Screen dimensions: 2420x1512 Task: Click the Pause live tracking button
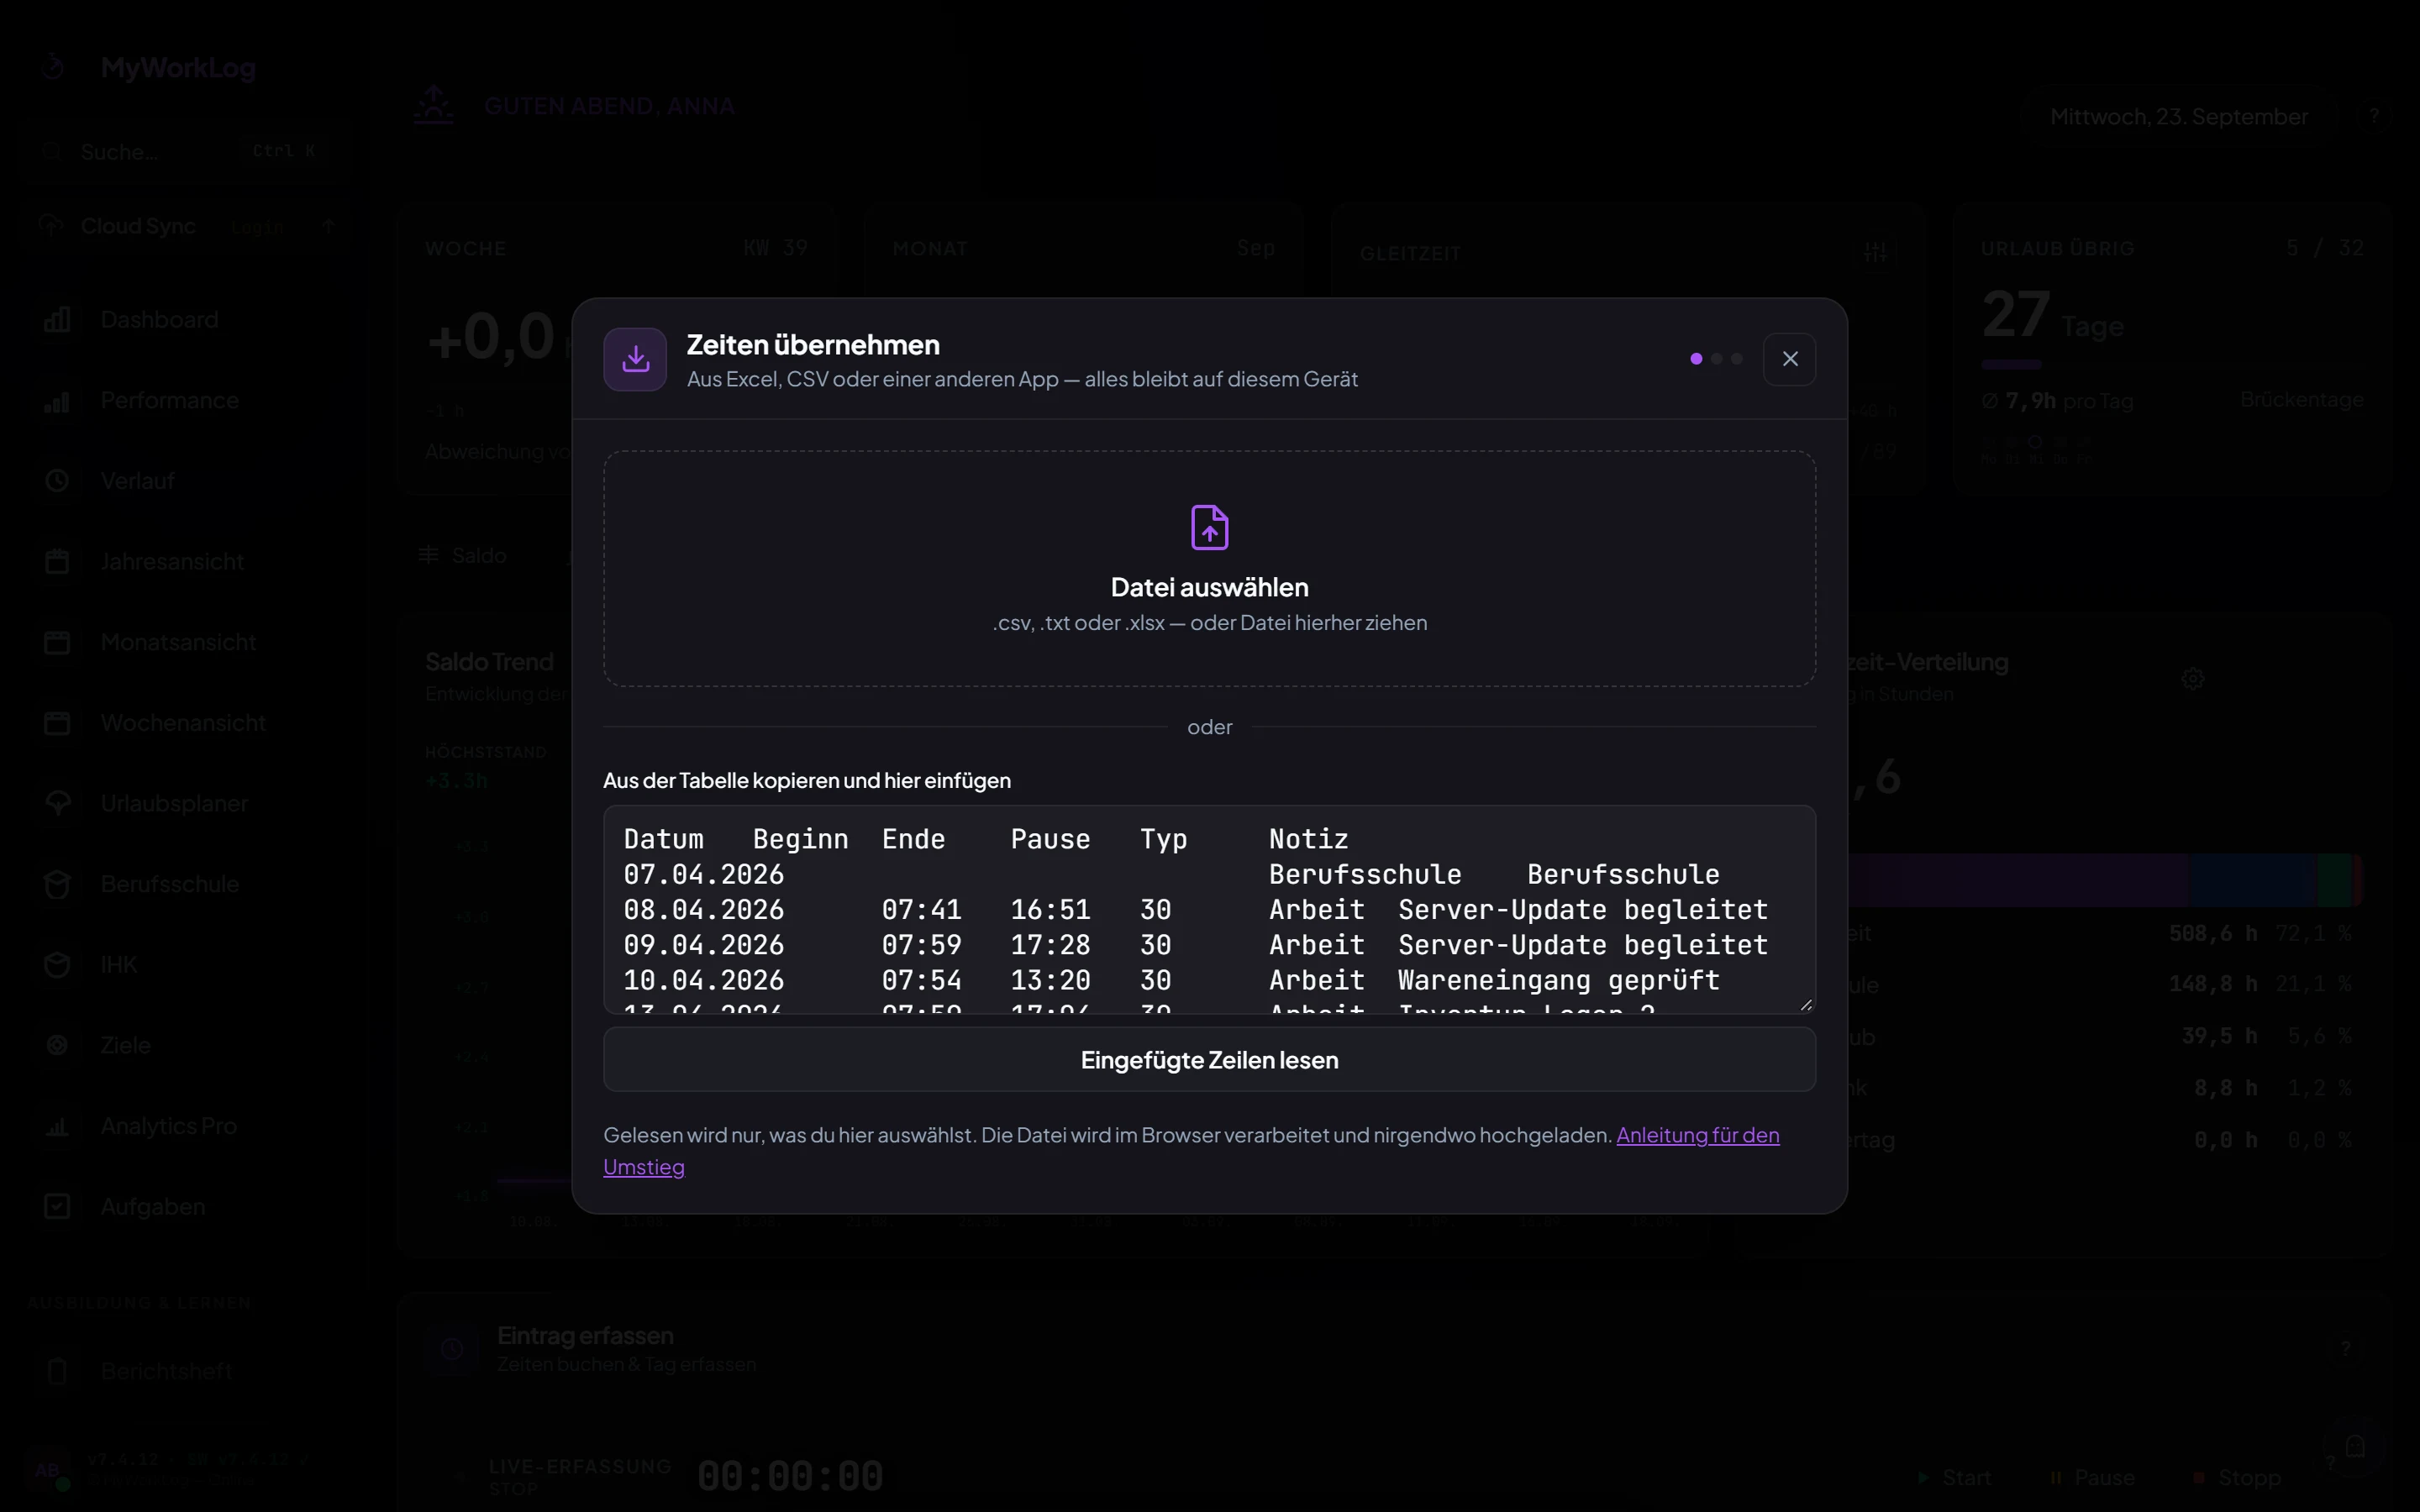pos(2091,1478)
